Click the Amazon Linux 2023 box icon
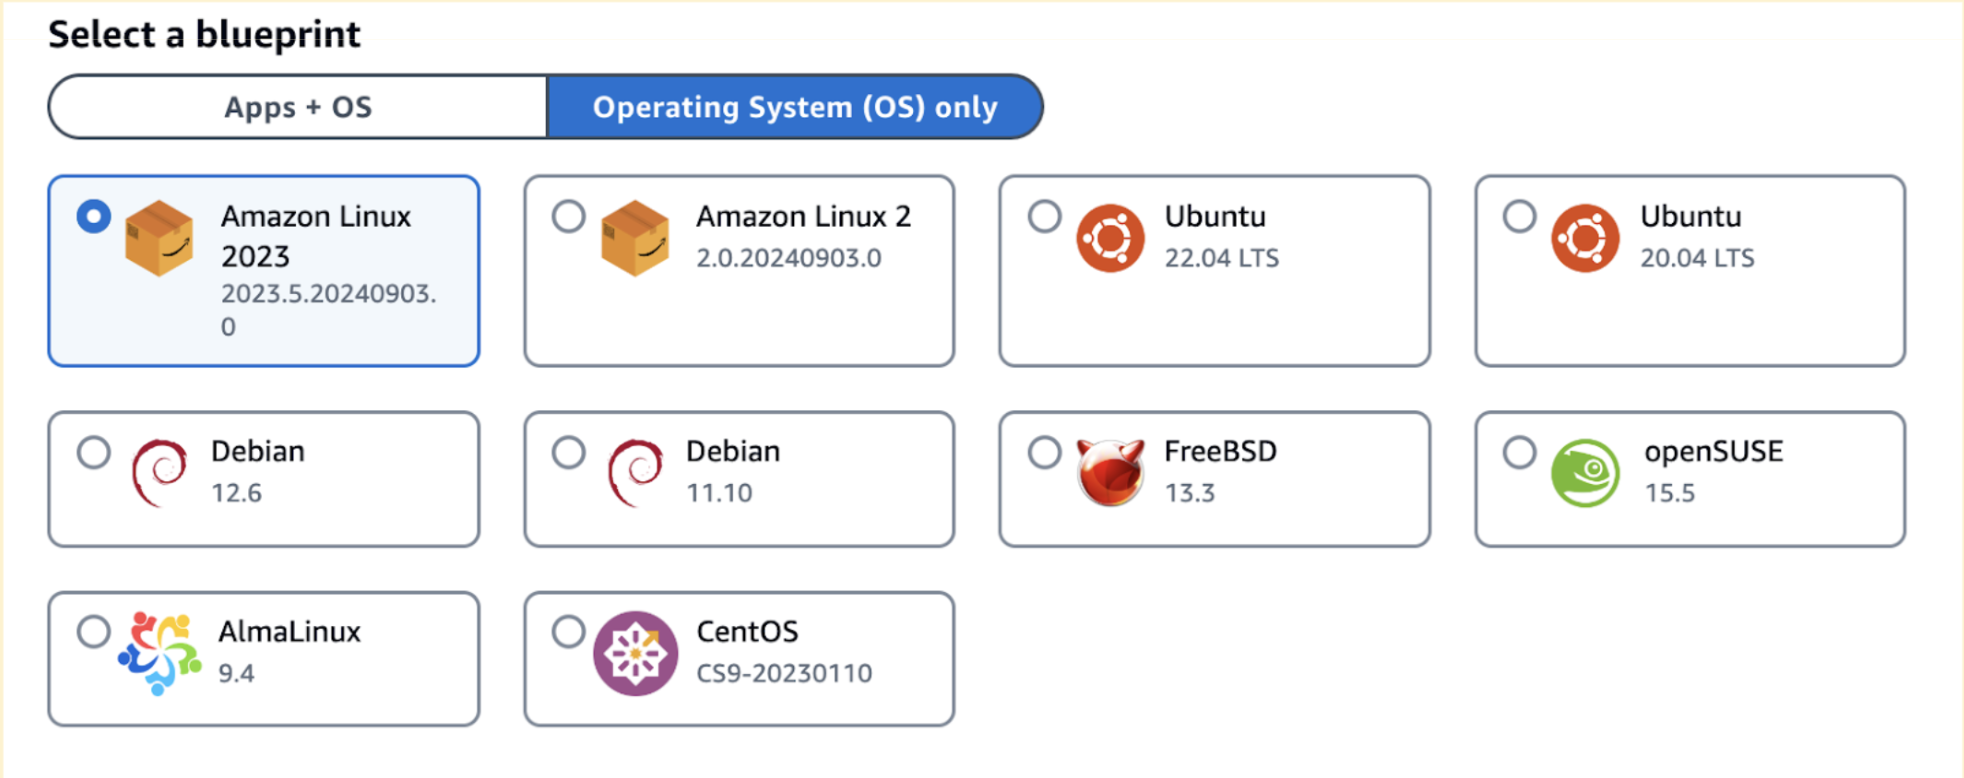This screenshot has height=778, width=1964. click(159, 238)
